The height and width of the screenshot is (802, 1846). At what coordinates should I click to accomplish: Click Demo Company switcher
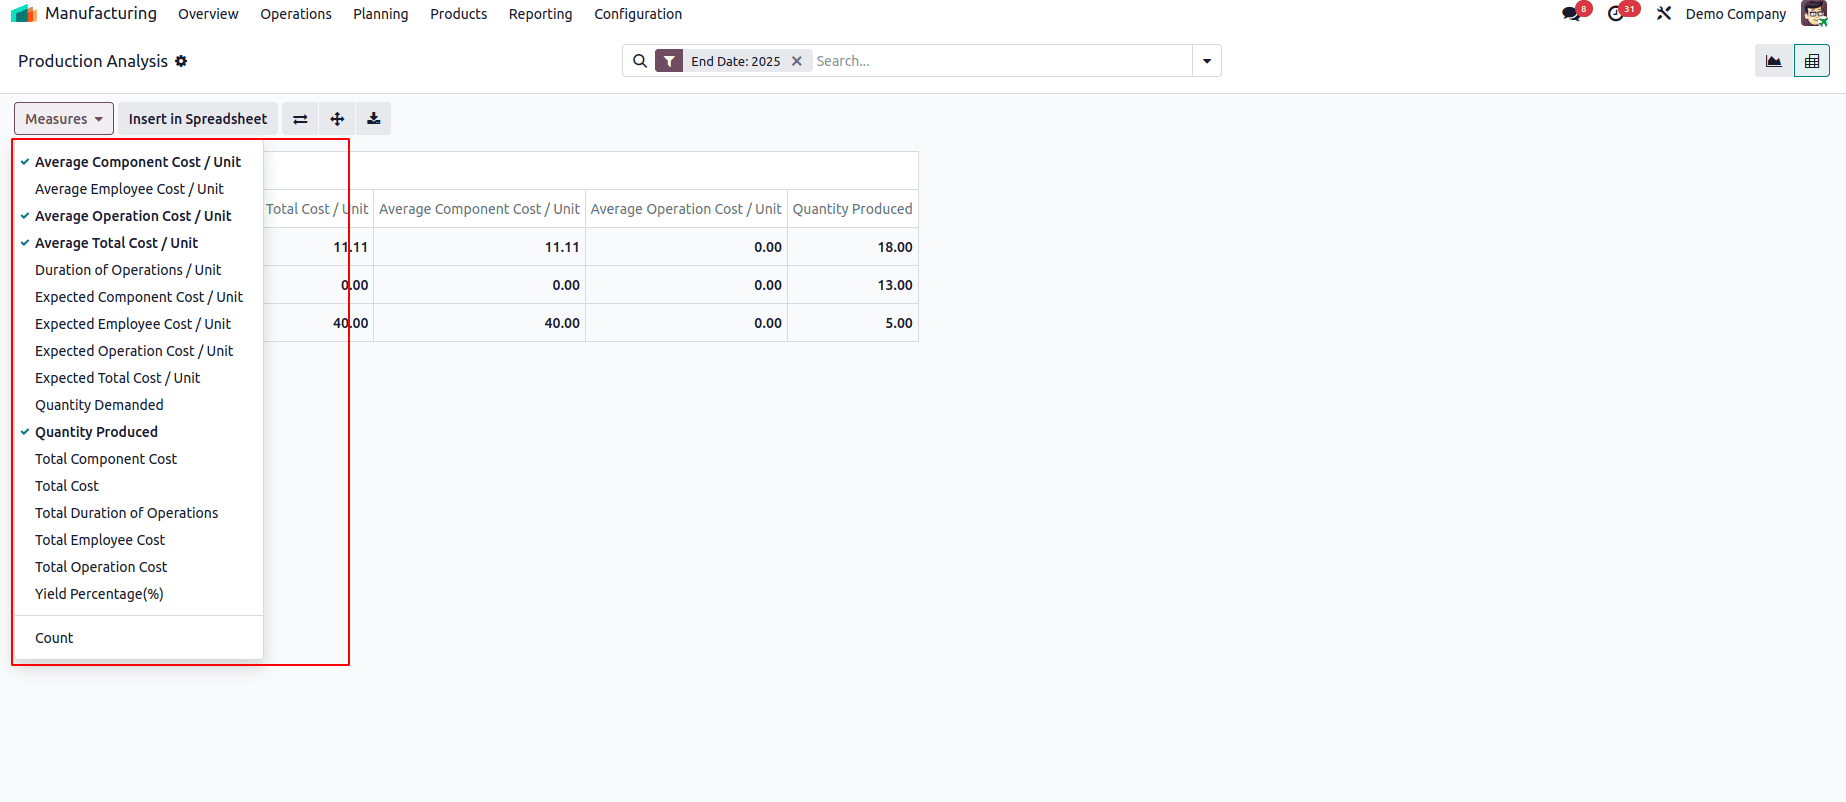point(1736,14)
